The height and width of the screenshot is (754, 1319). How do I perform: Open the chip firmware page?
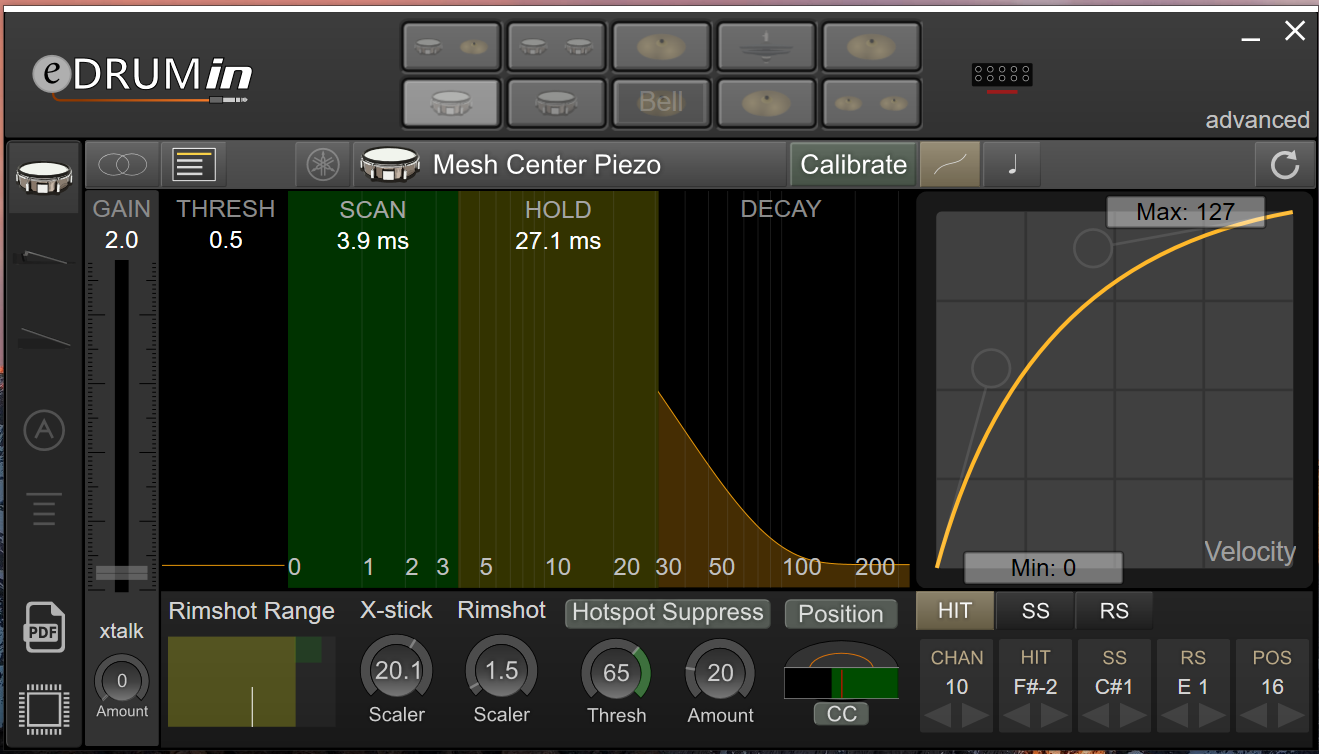[x=44, y=709]
